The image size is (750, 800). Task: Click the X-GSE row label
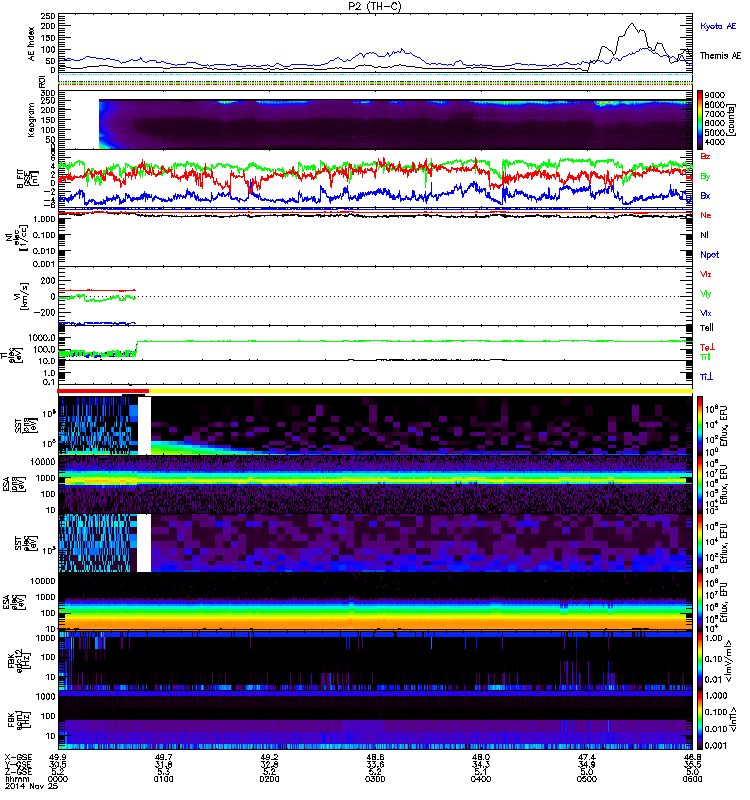click(18, 758)
